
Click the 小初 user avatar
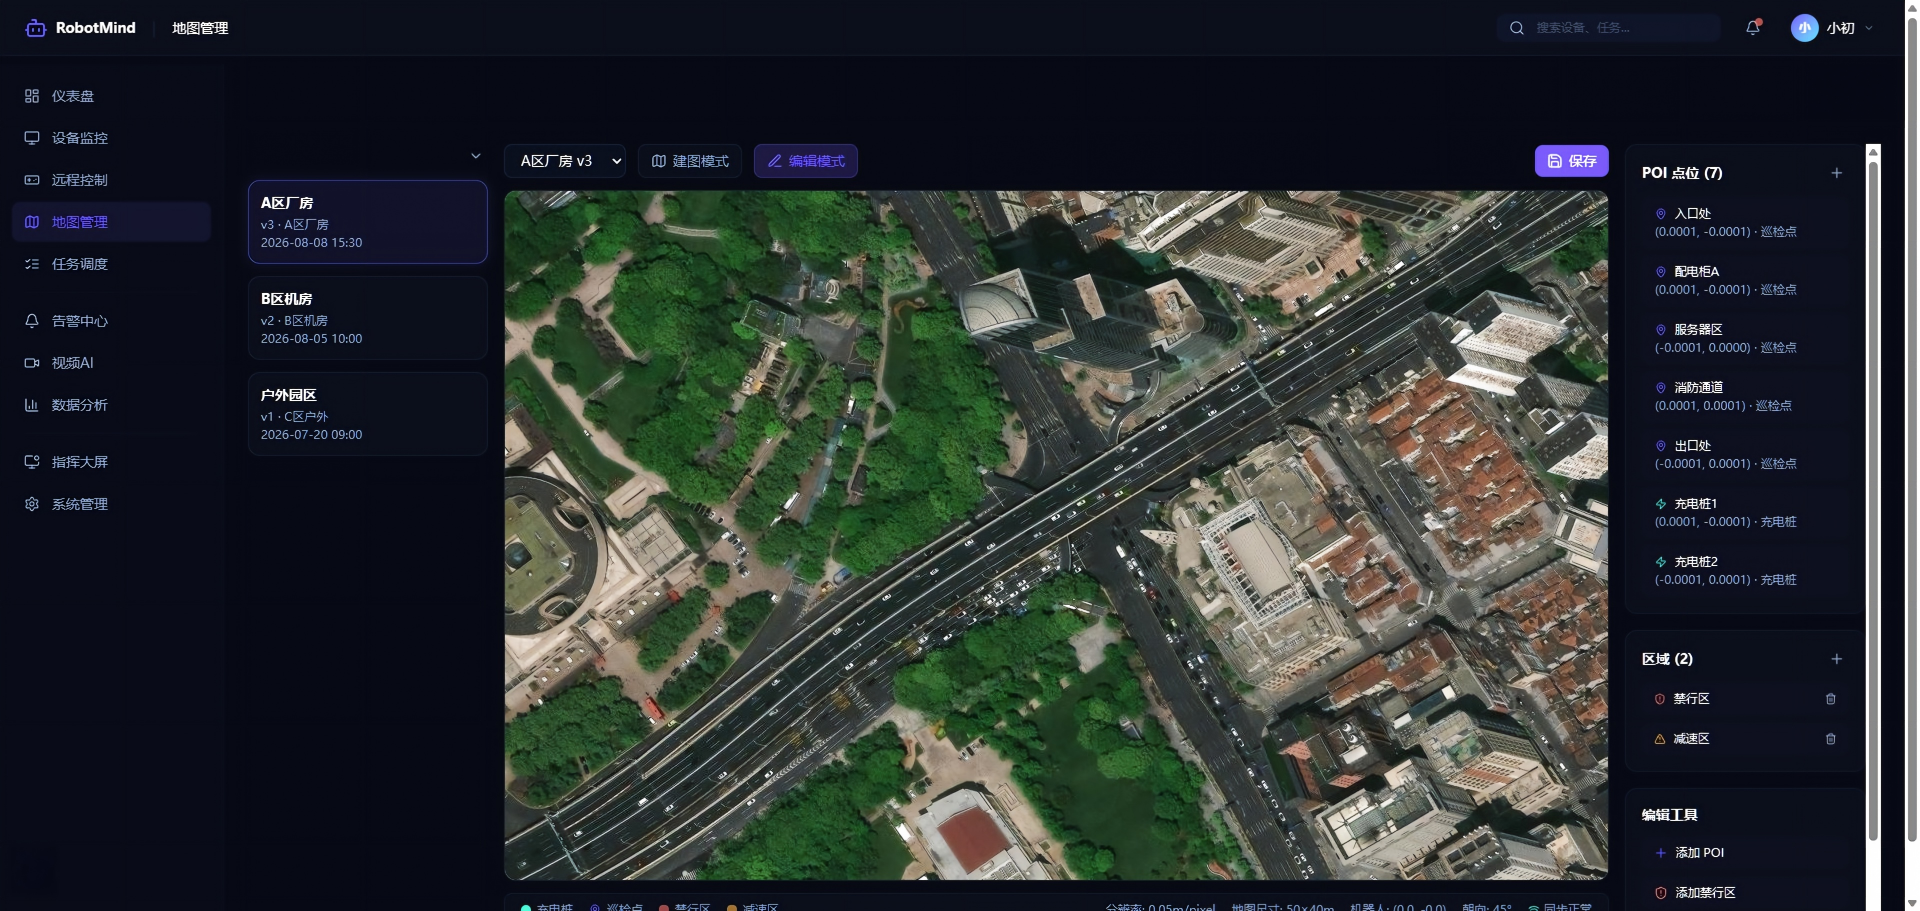(x=1804, y=28)
